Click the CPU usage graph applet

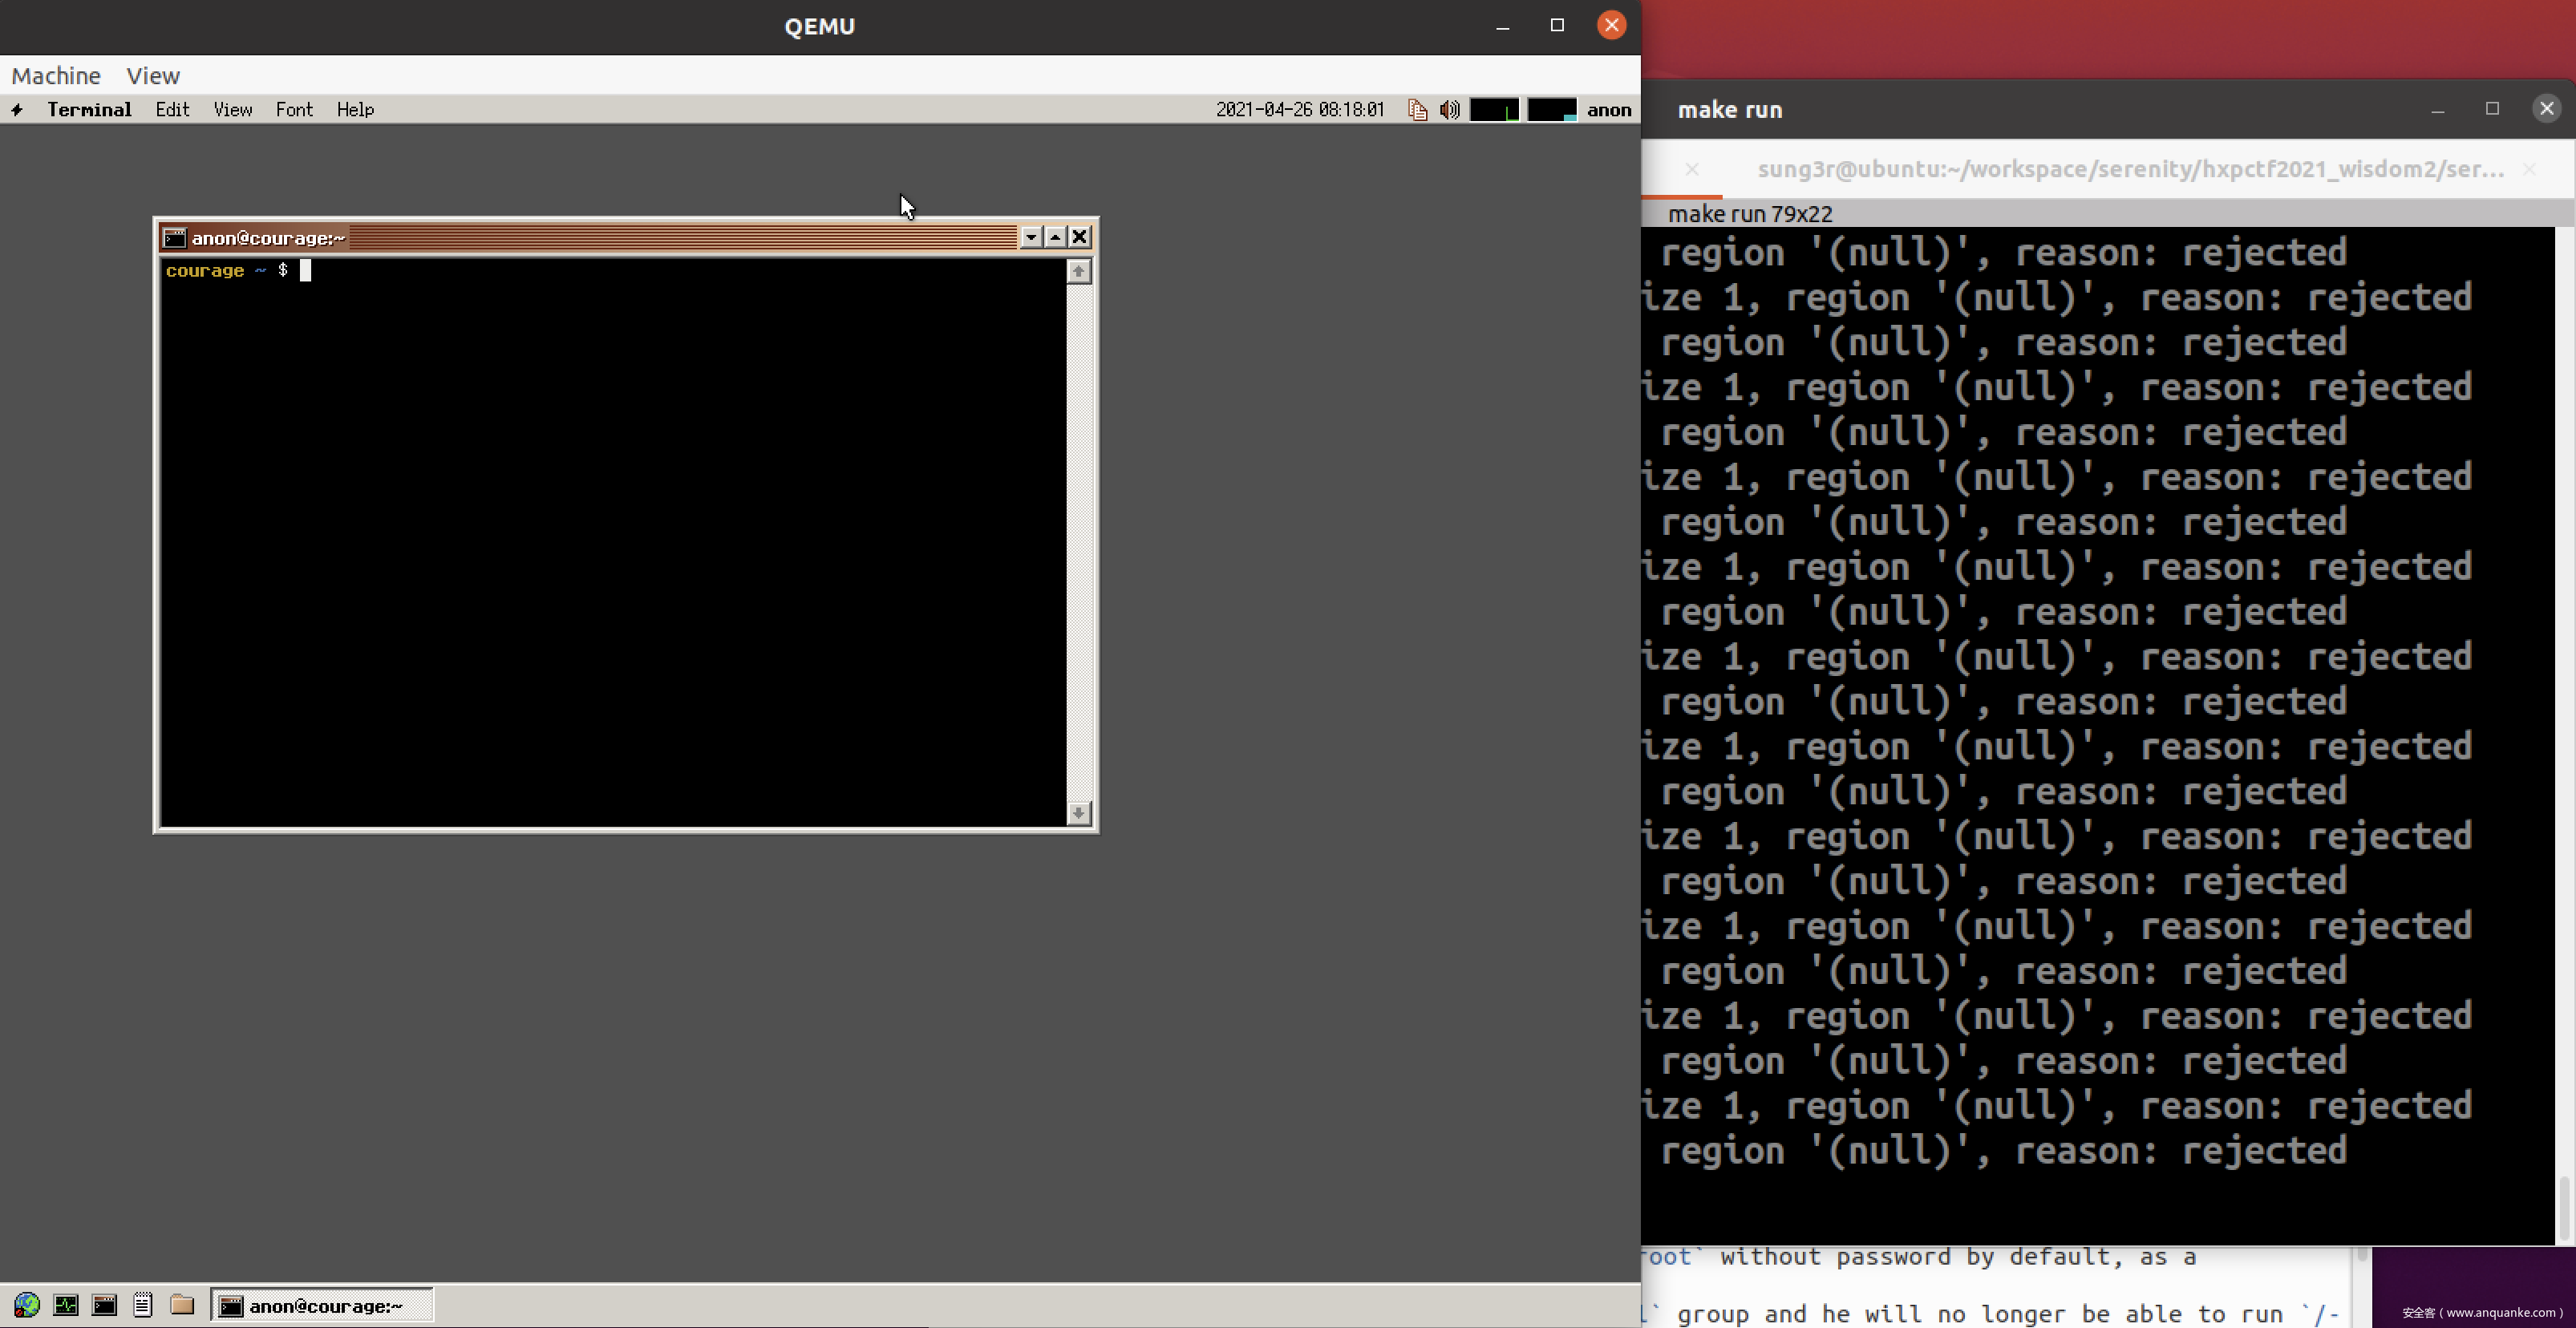click(1494, 110)
